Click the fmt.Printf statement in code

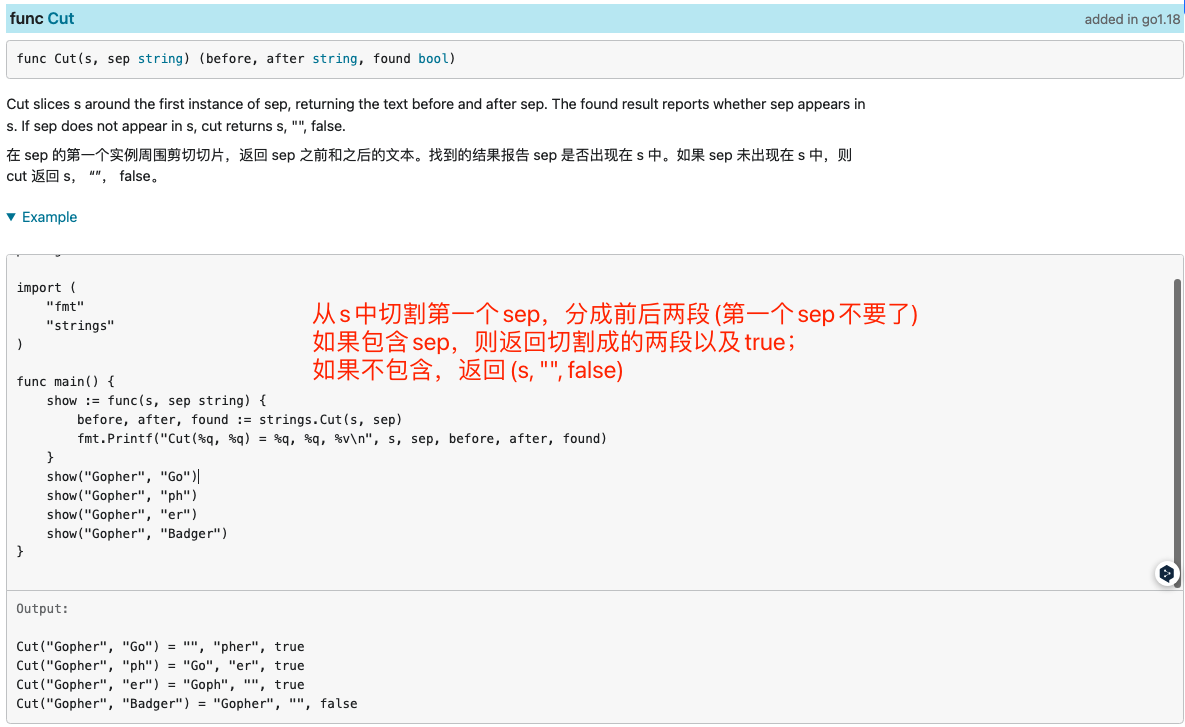point(341,439)
